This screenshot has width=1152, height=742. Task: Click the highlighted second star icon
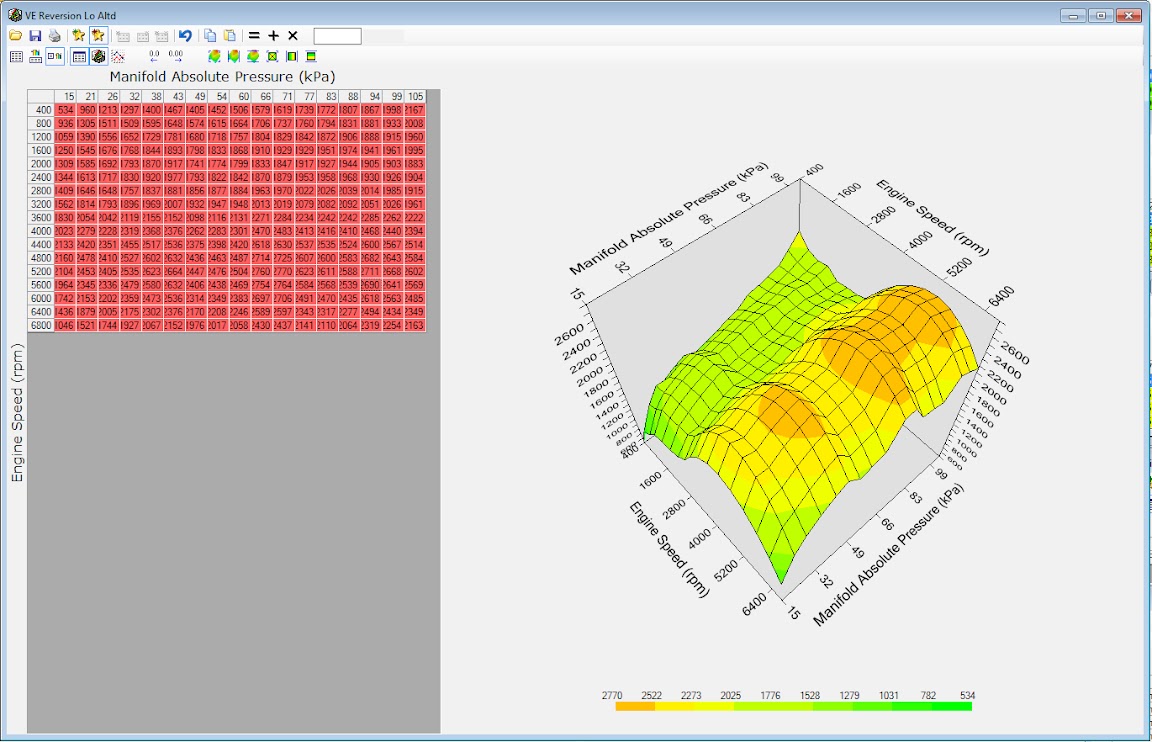[x=98, y=35]
